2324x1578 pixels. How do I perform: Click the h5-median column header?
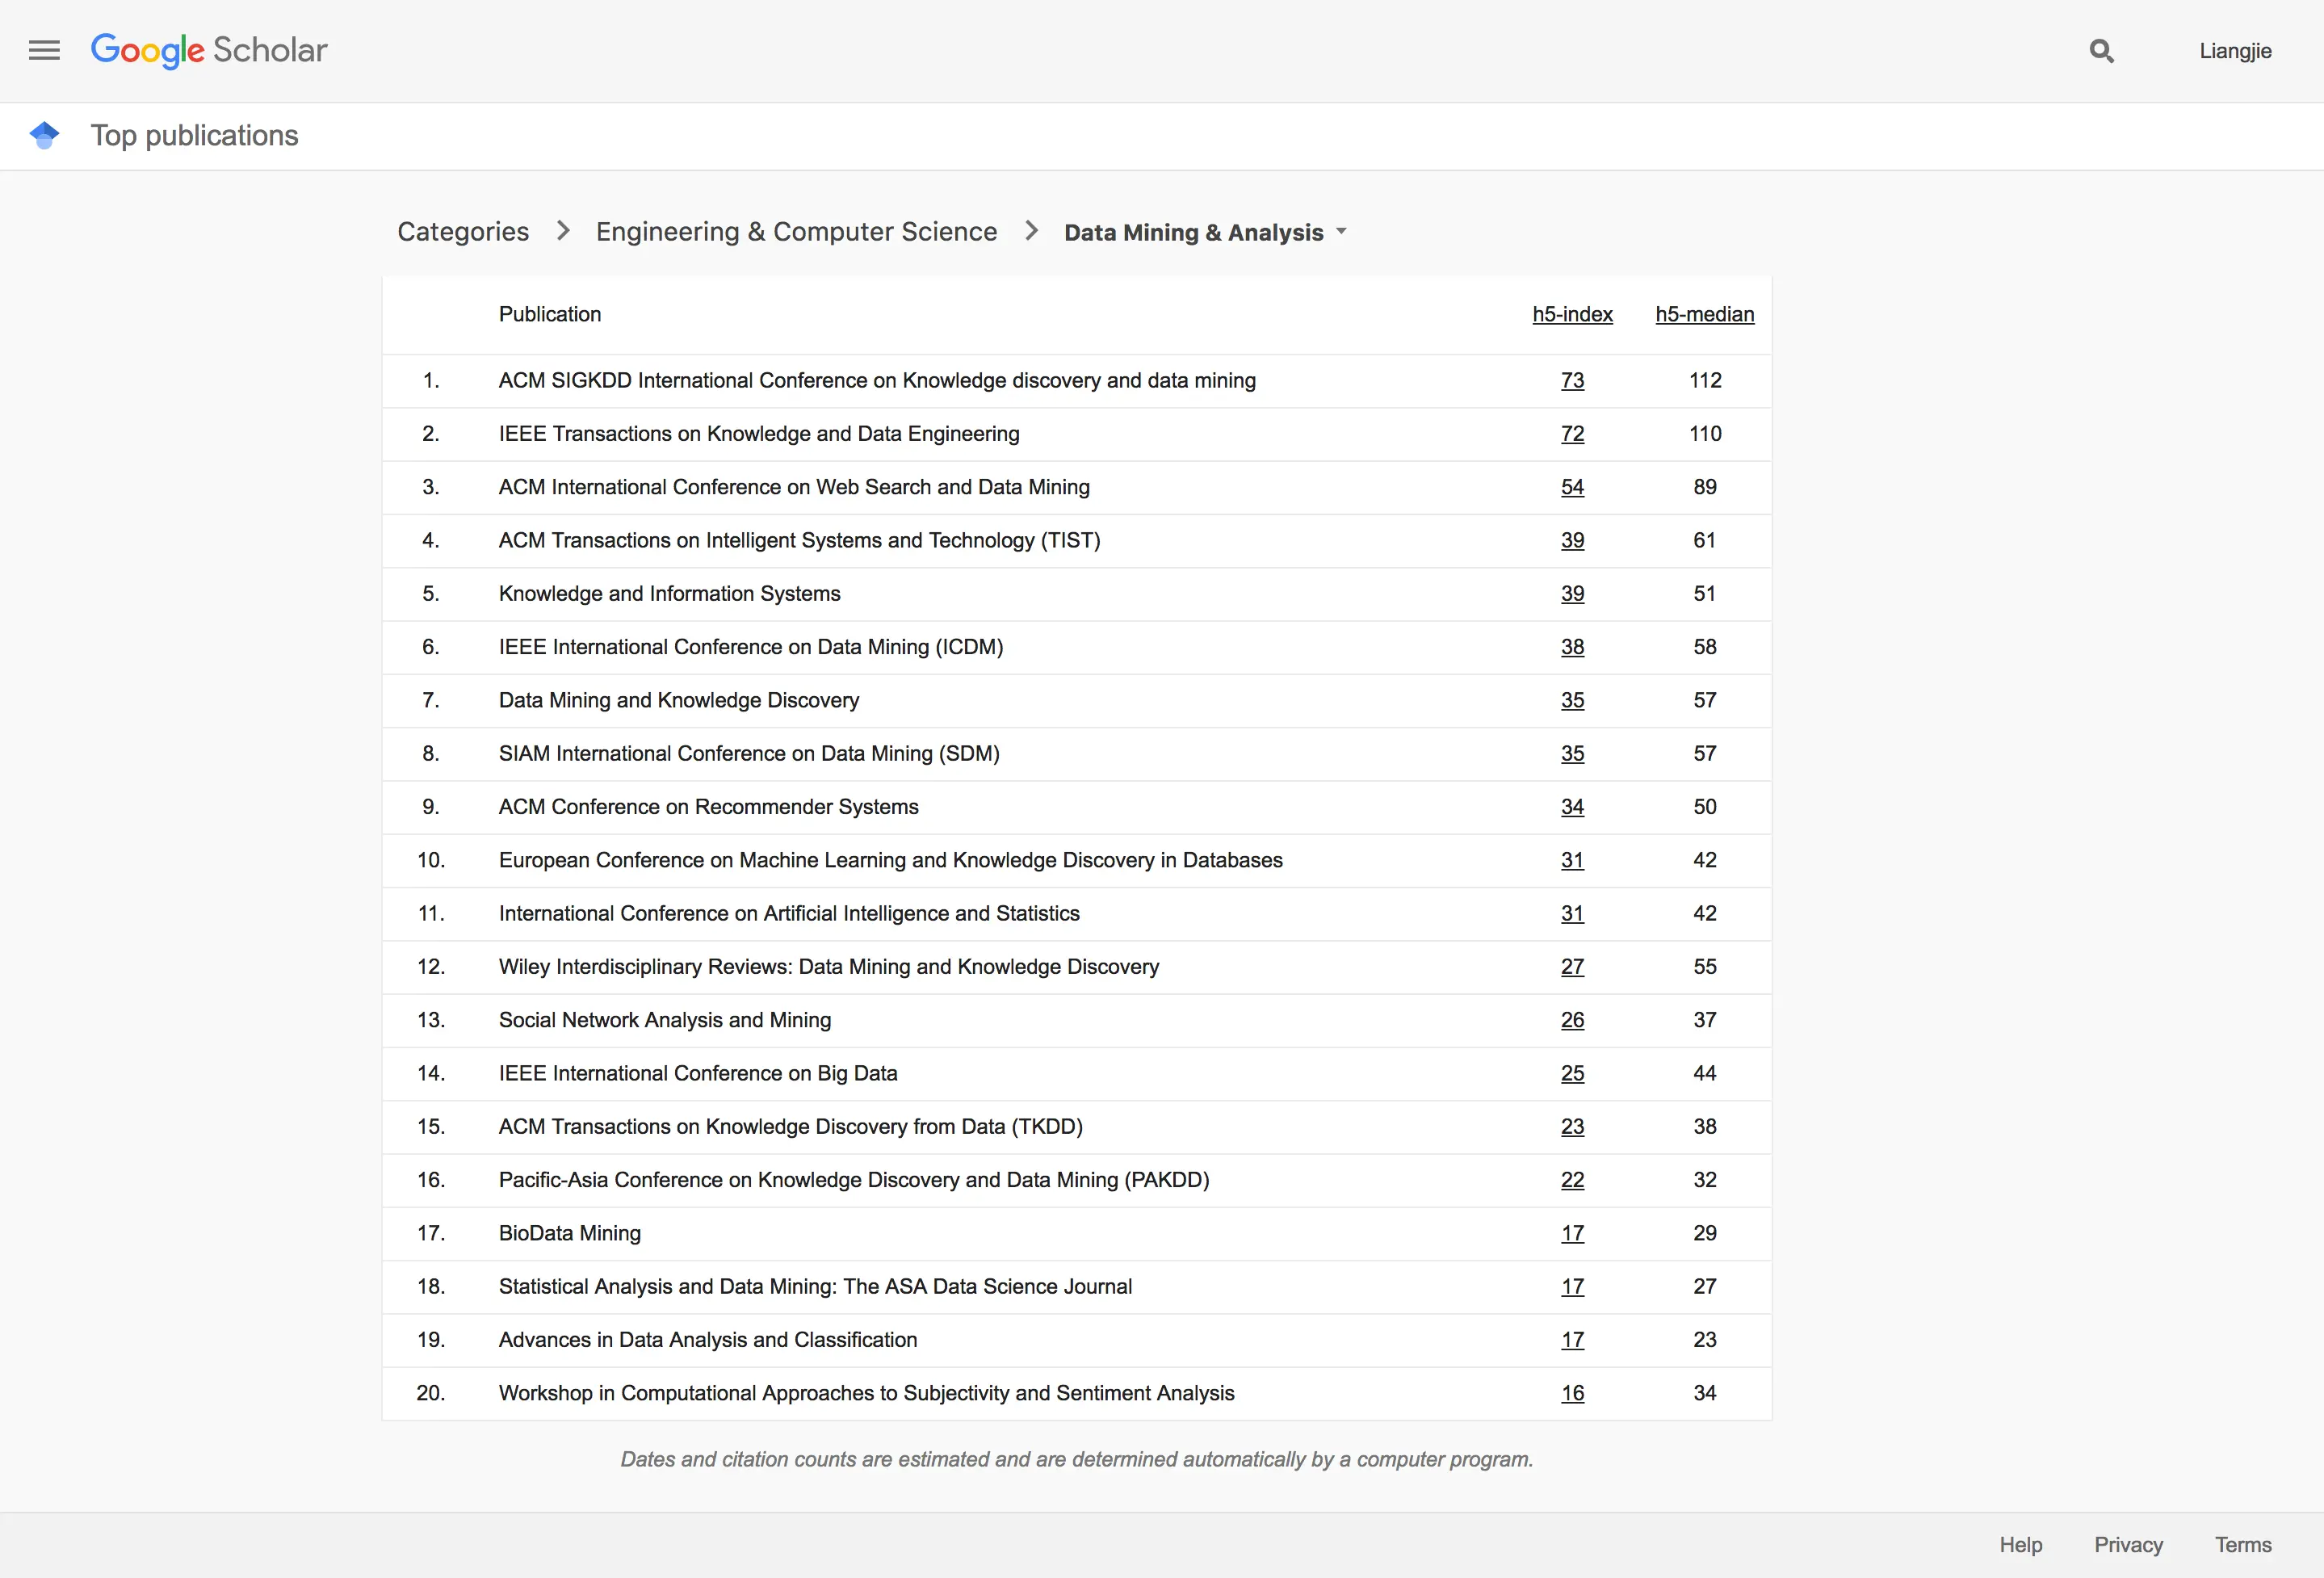click(1704, 314)
